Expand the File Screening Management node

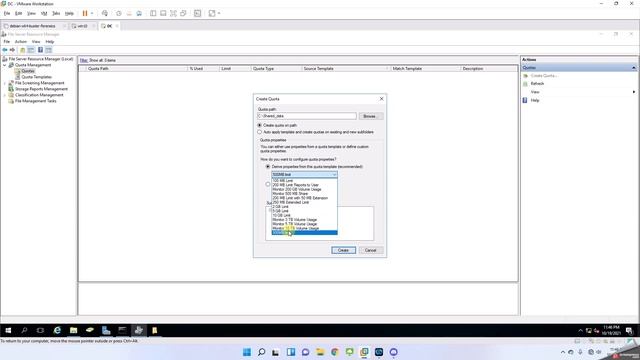[5, 83]
